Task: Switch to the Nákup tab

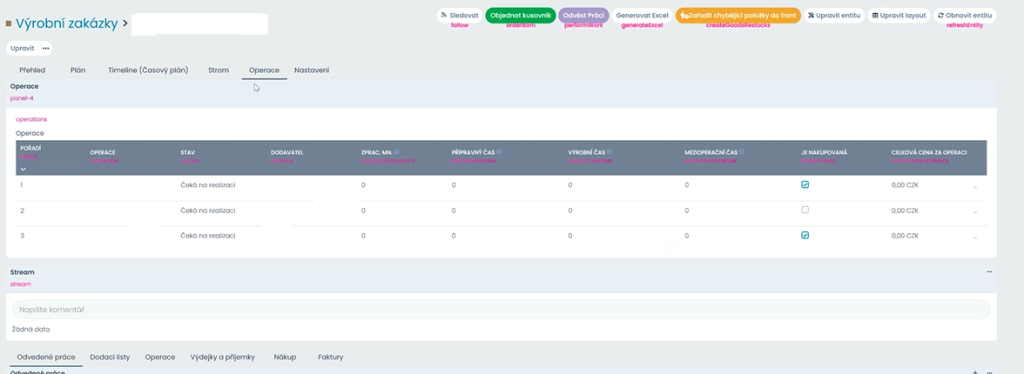Action: 285,357
